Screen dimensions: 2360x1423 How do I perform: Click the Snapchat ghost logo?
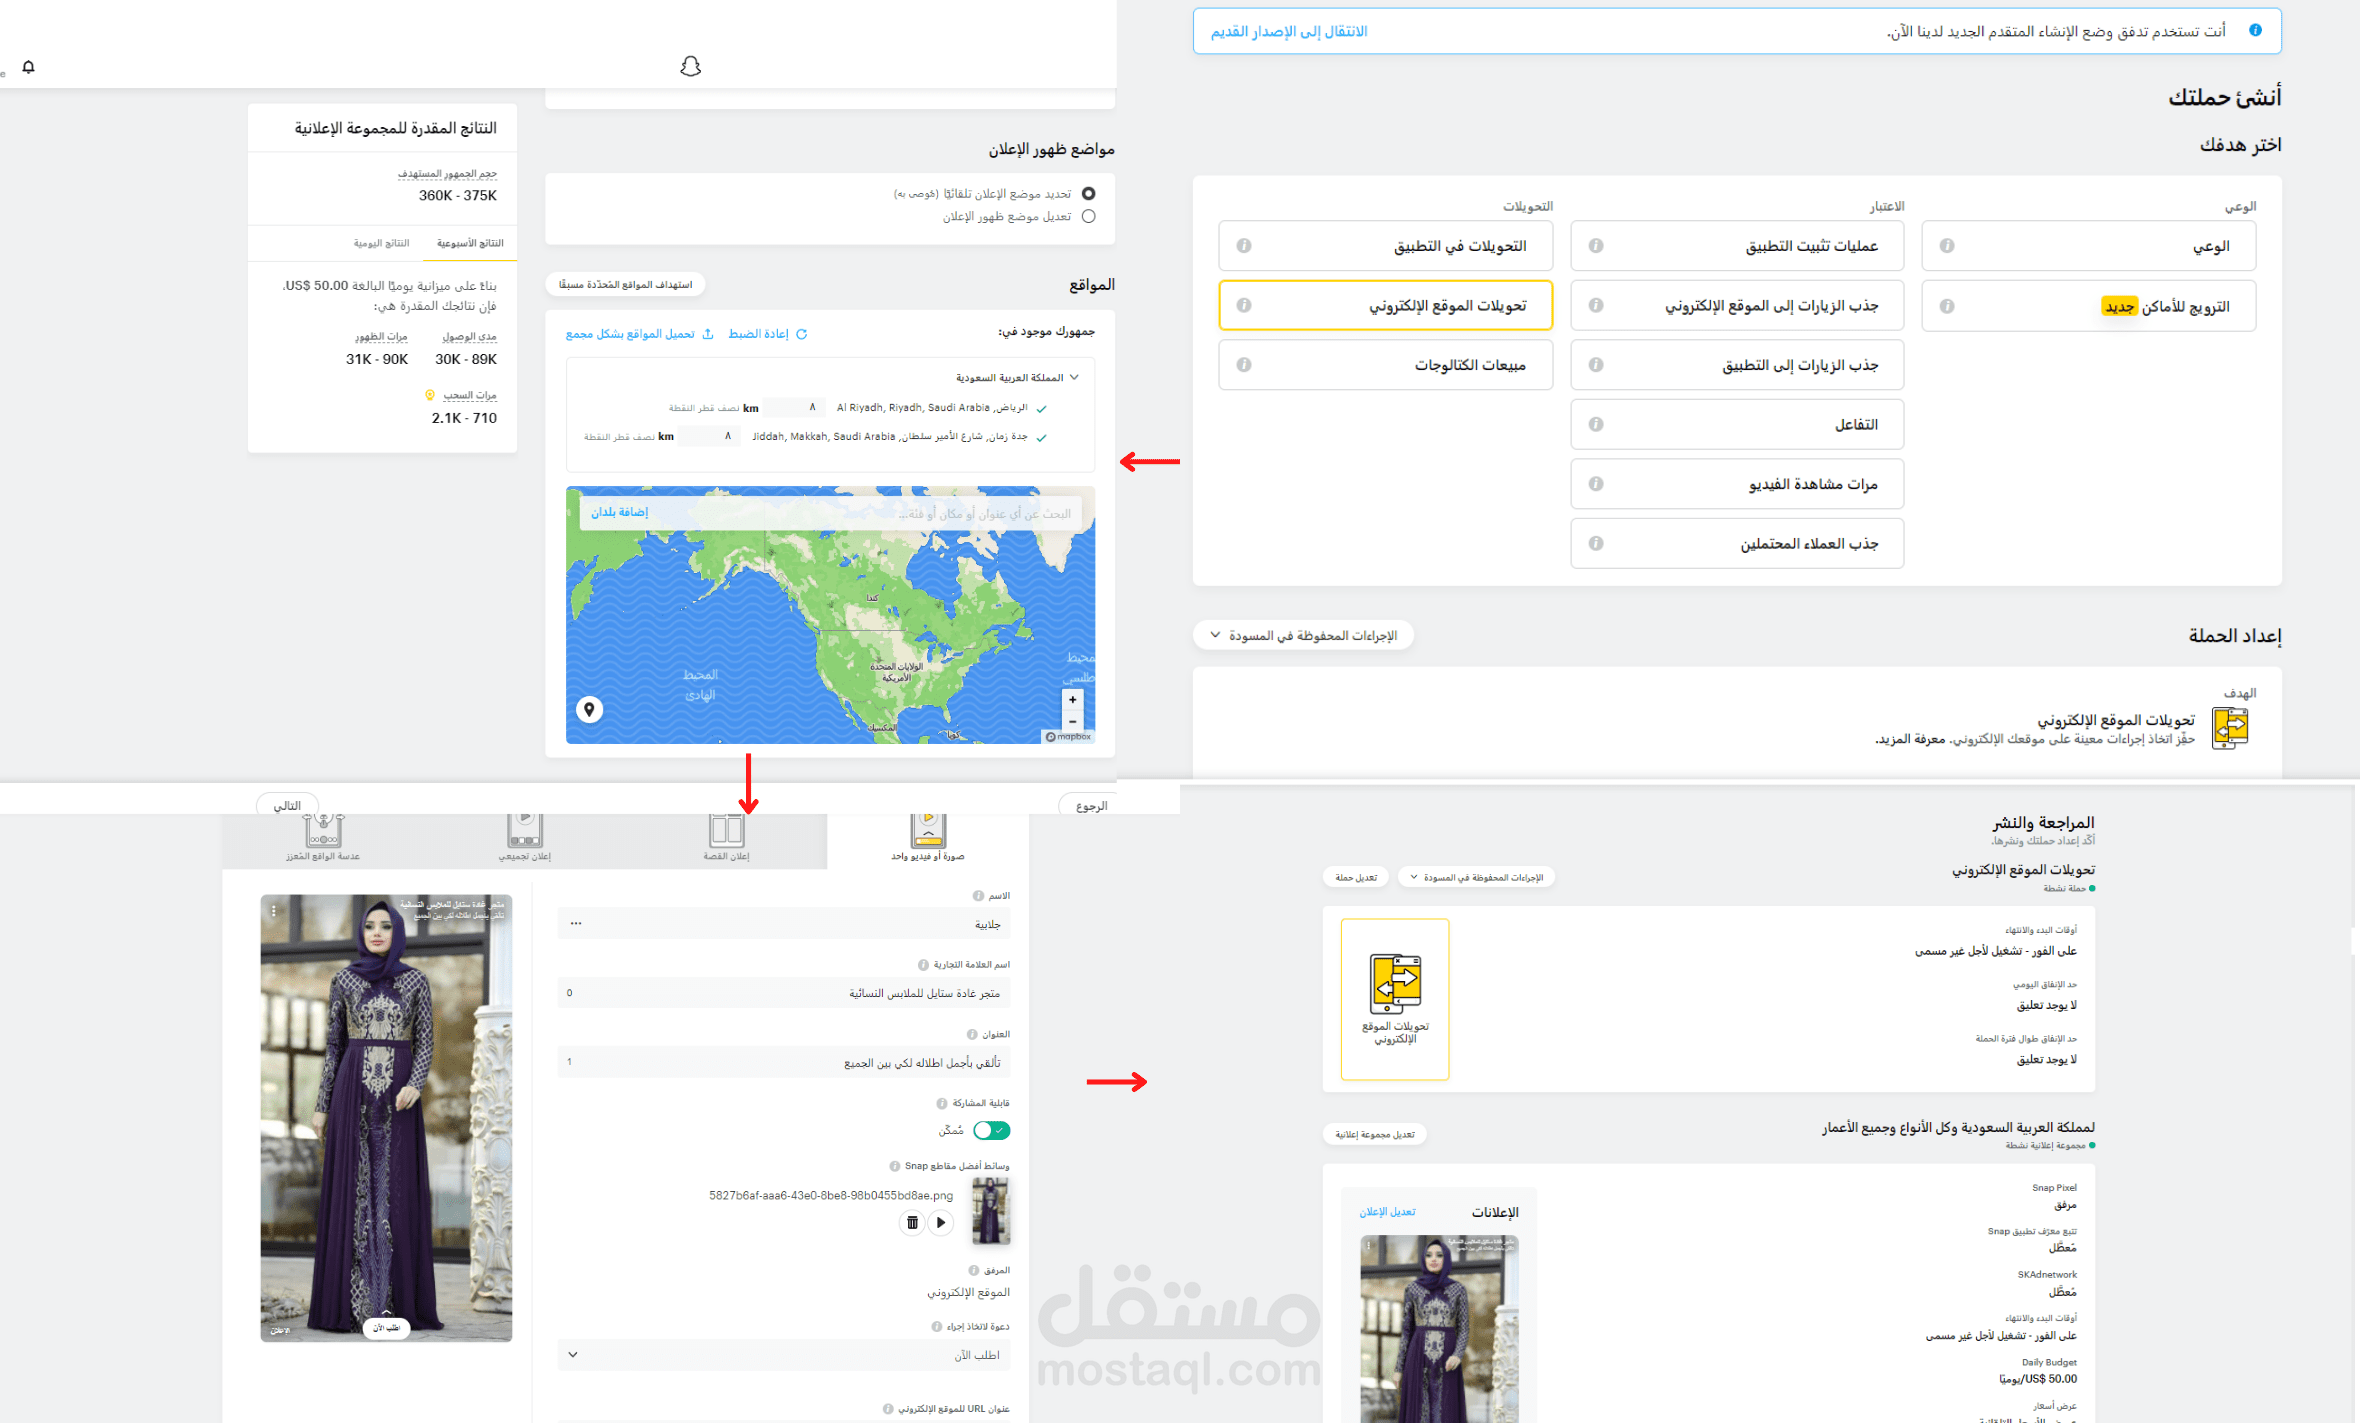690,67
